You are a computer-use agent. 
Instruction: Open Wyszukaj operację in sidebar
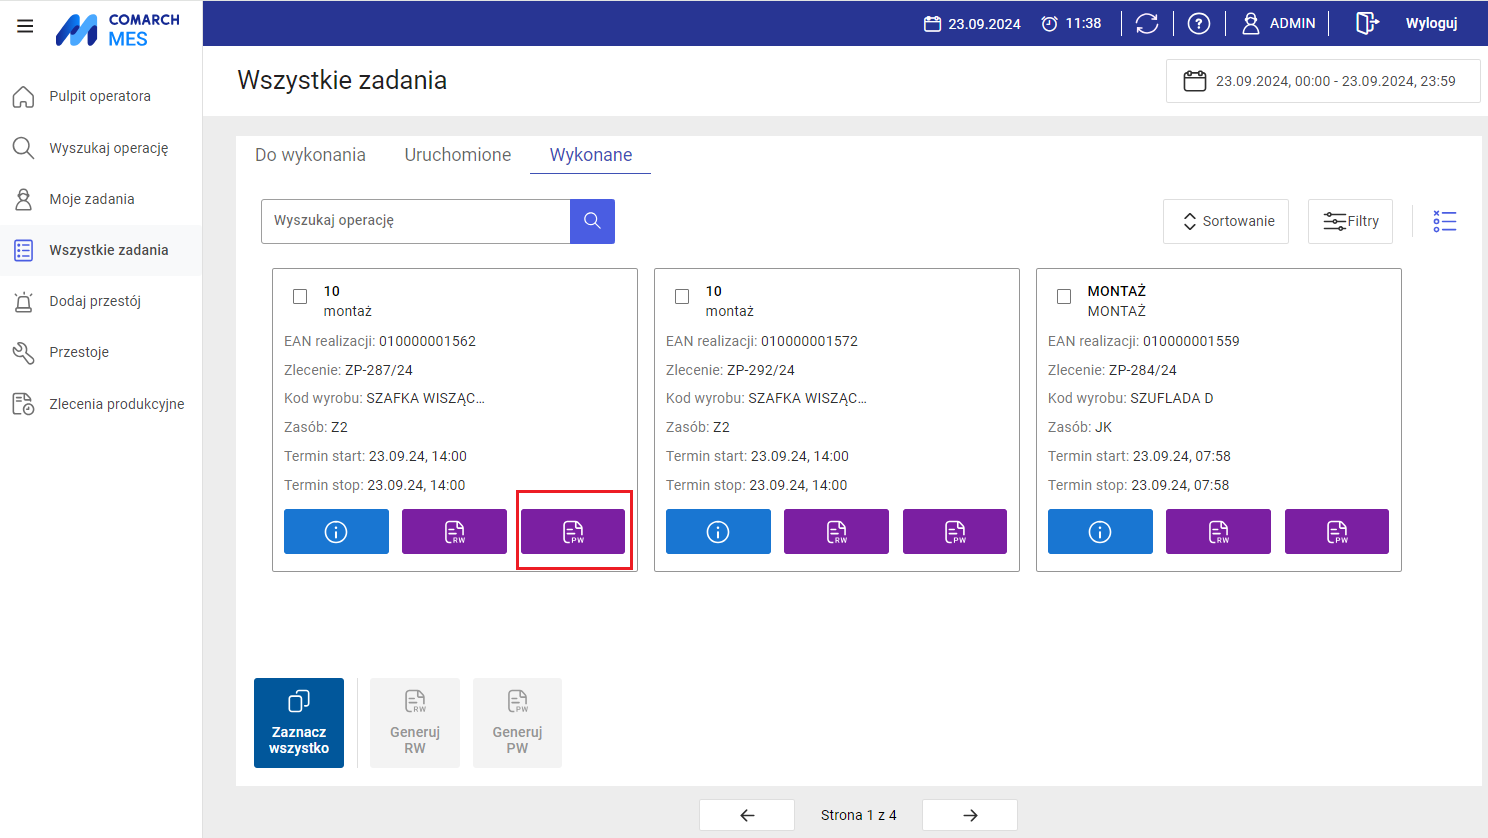pyautogui.click(x=101, y=148)
